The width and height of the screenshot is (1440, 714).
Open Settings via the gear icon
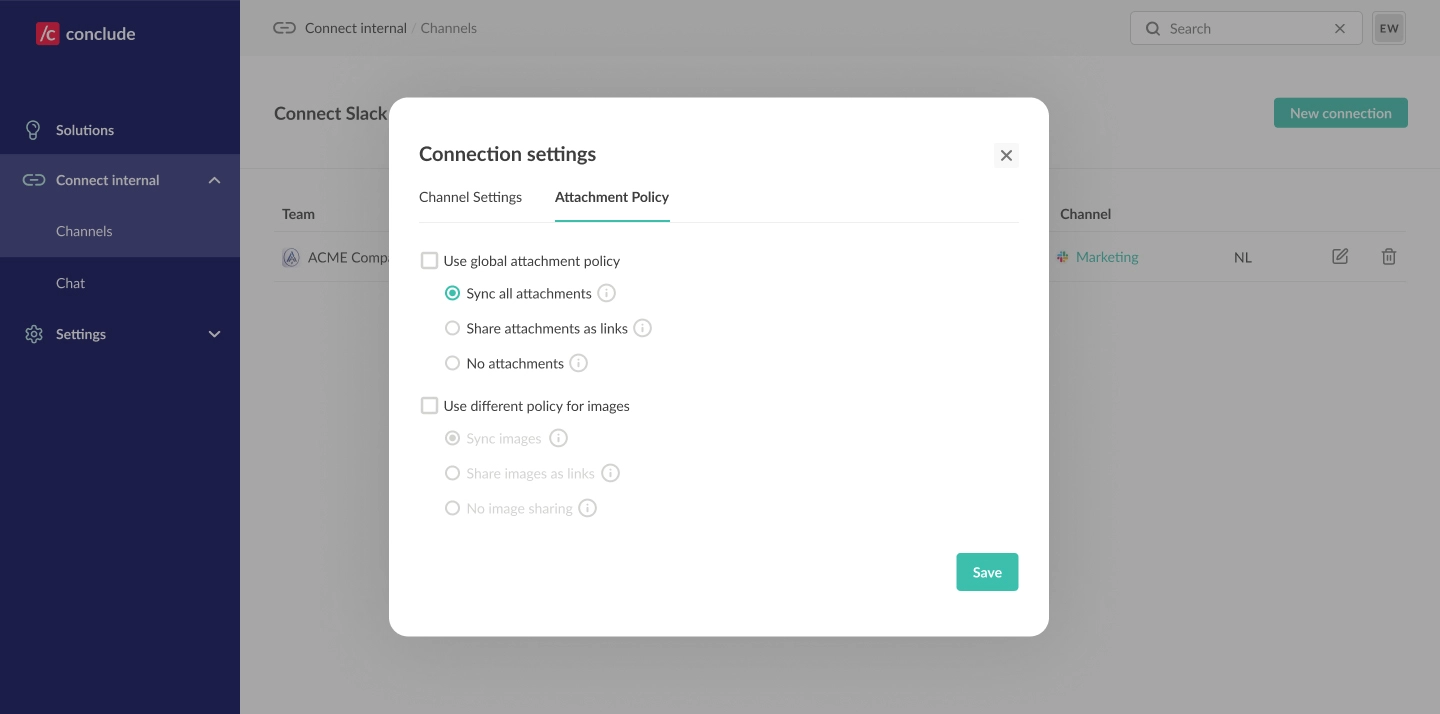tap(33, 334)
